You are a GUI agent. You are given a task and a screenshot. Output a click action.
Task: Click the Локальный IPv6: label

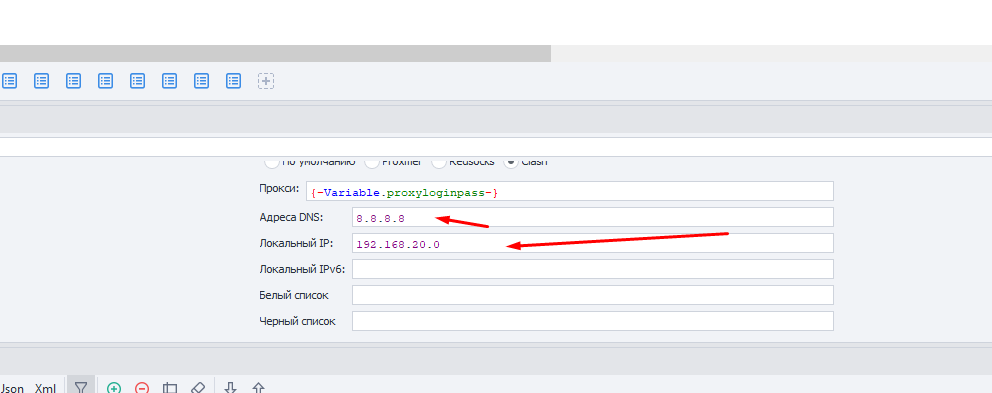point(302,269)
